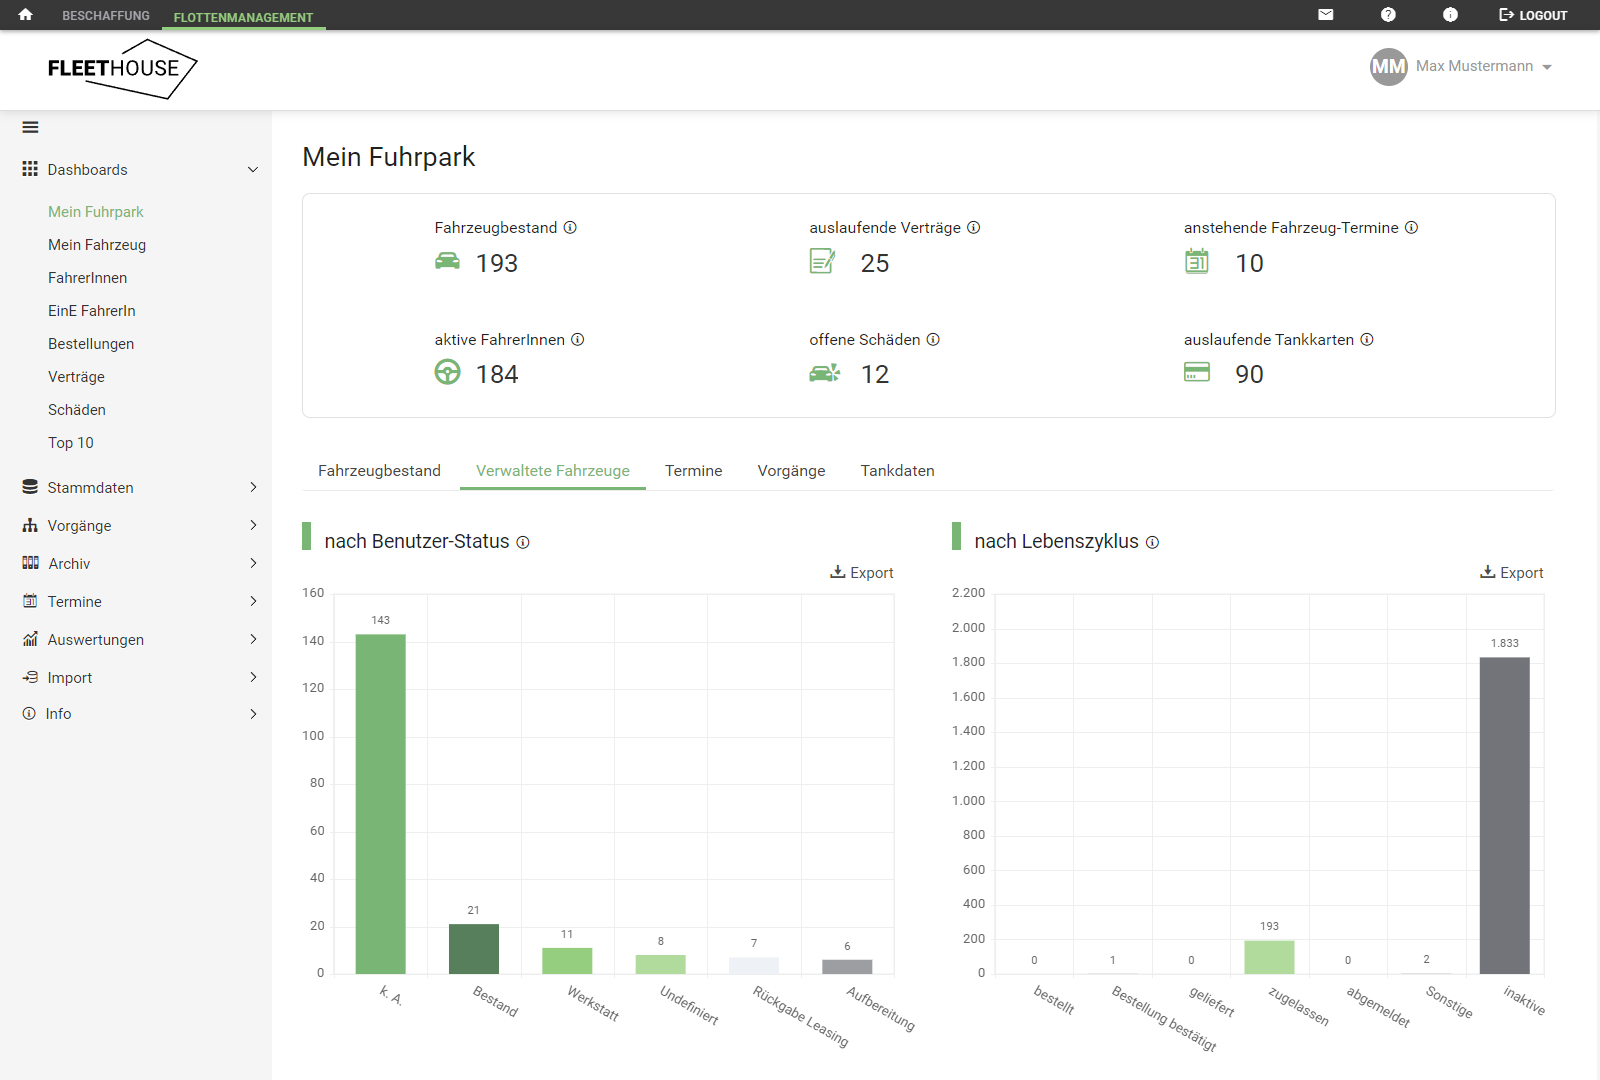The height and width of the screenshot is (1080, 1600).
Task: Switch to the Fahrzeugbestand tab
Action: (x=379, y=471)
